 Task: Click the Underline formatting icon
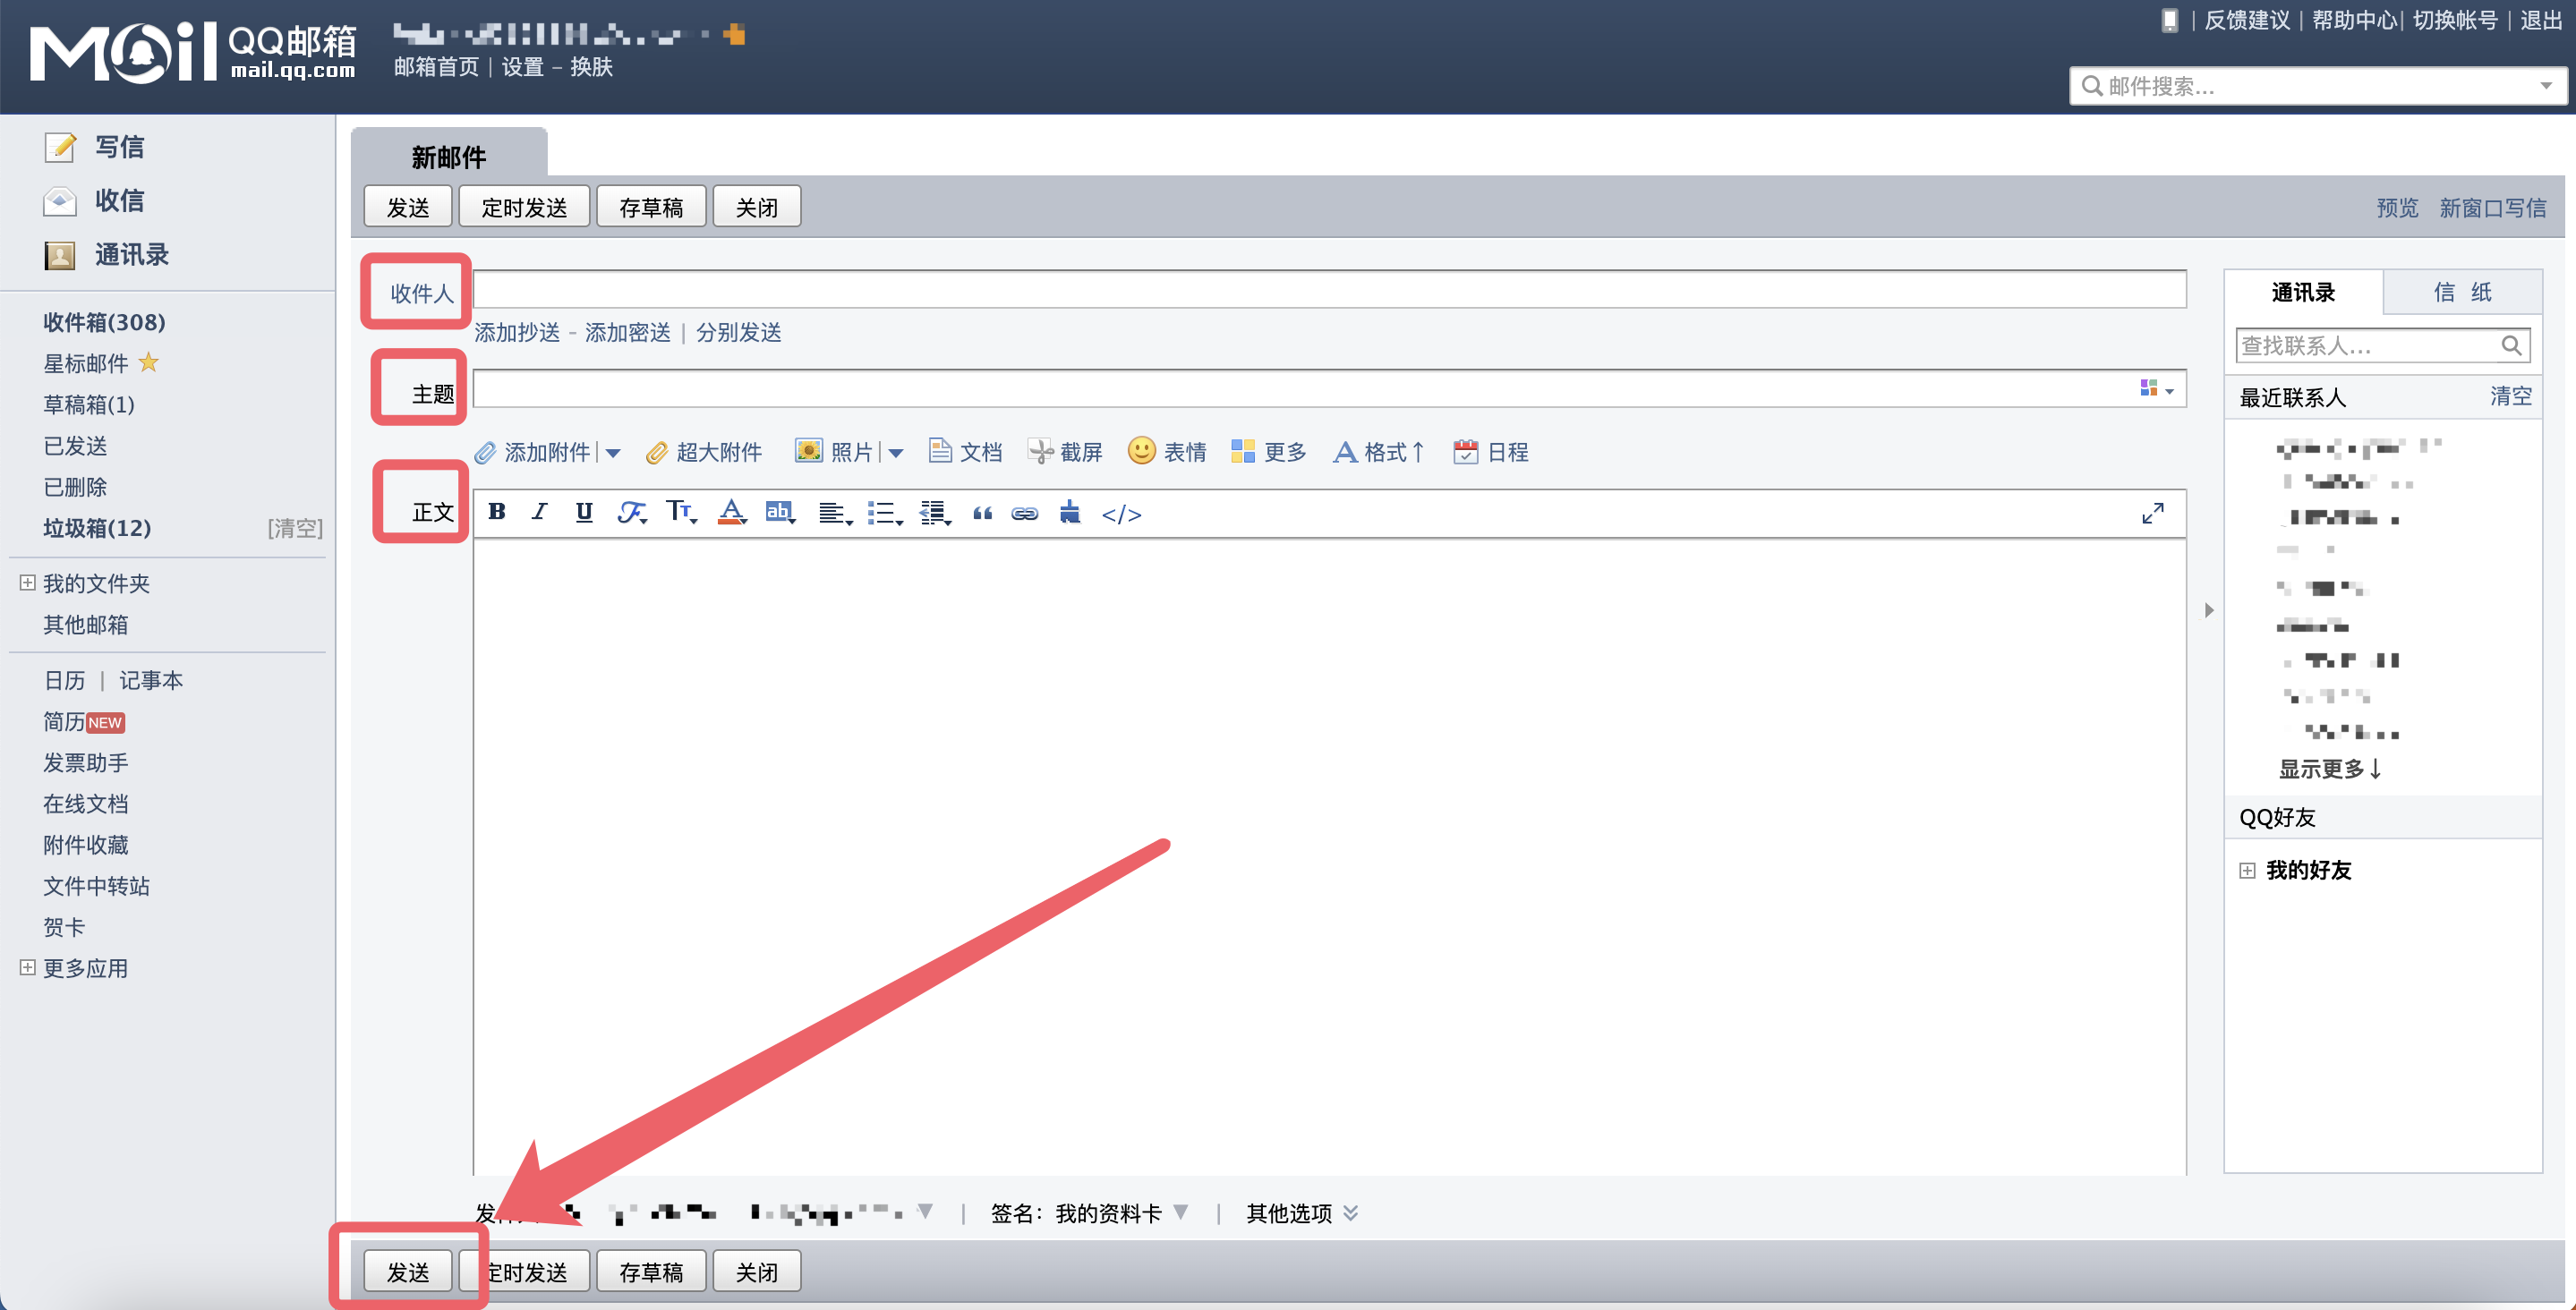[584, 511]
